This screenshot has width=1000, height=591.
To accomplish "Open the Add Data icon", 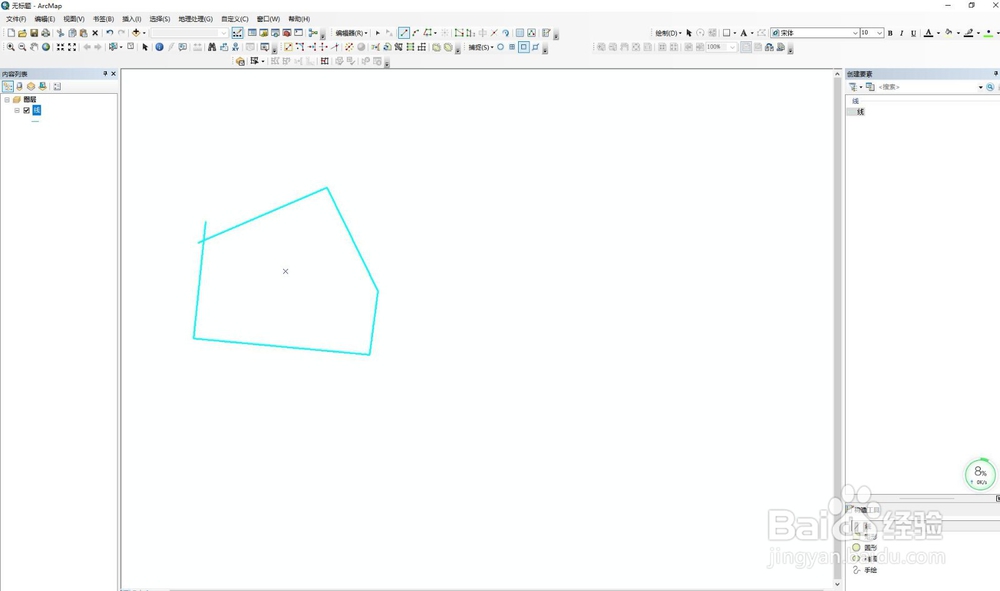I will point(136,31).
